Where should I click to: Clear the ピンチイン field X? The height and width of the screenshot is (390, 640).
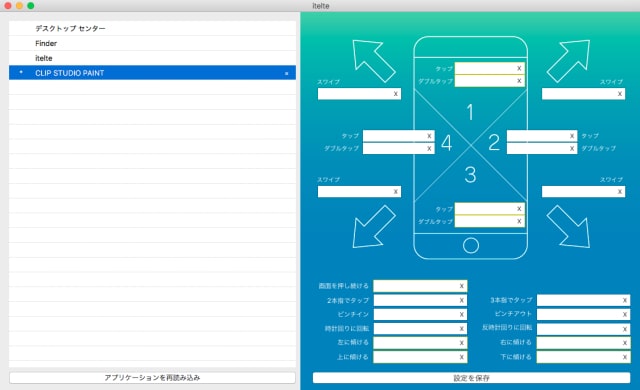pos(462,315)
